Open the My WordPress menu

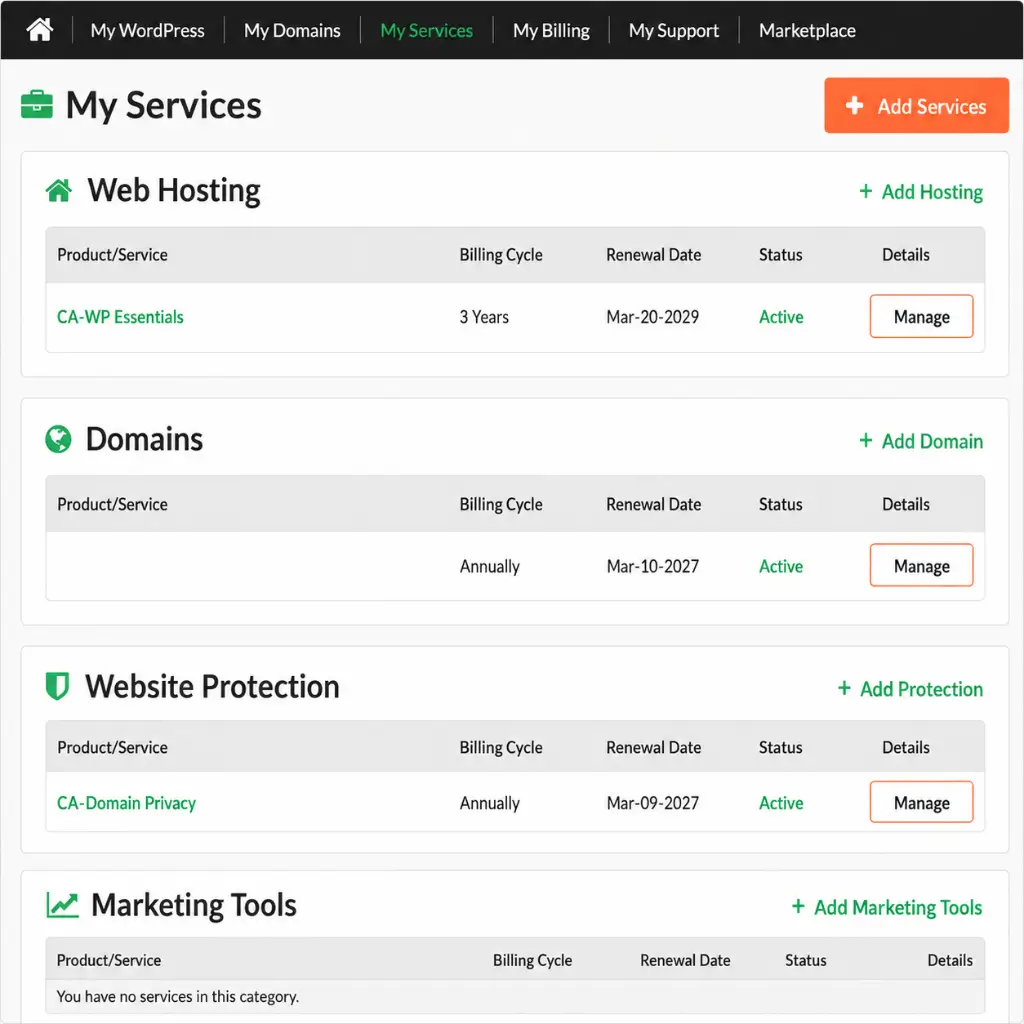coord(148,30)
